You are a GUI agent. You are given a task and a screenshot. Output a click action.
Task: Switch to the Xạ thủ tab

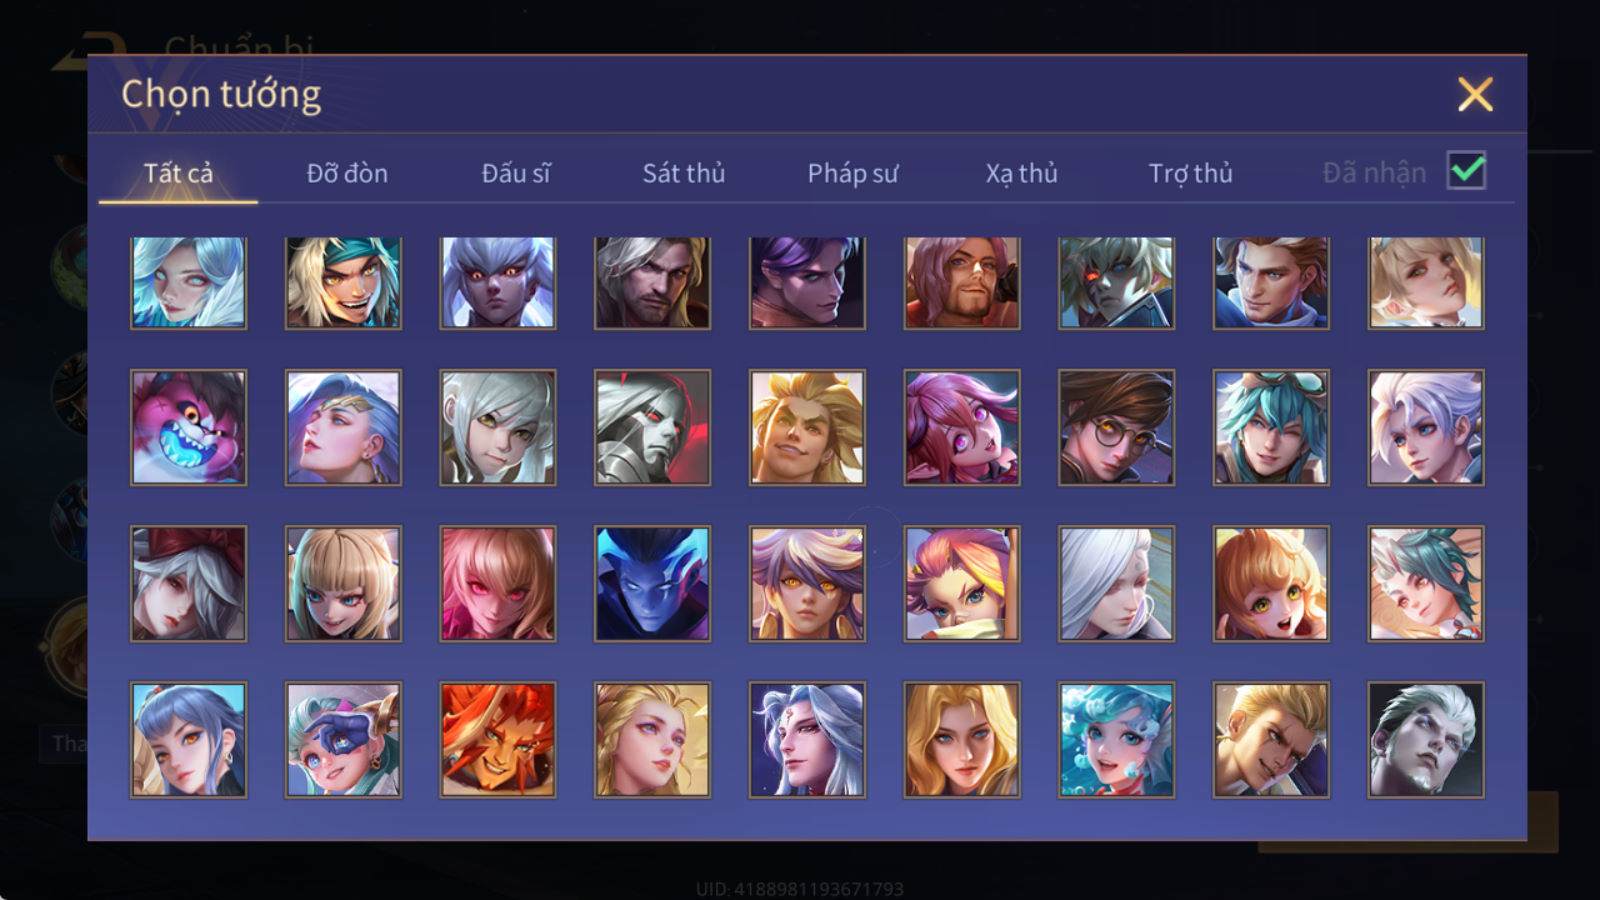1021,173
